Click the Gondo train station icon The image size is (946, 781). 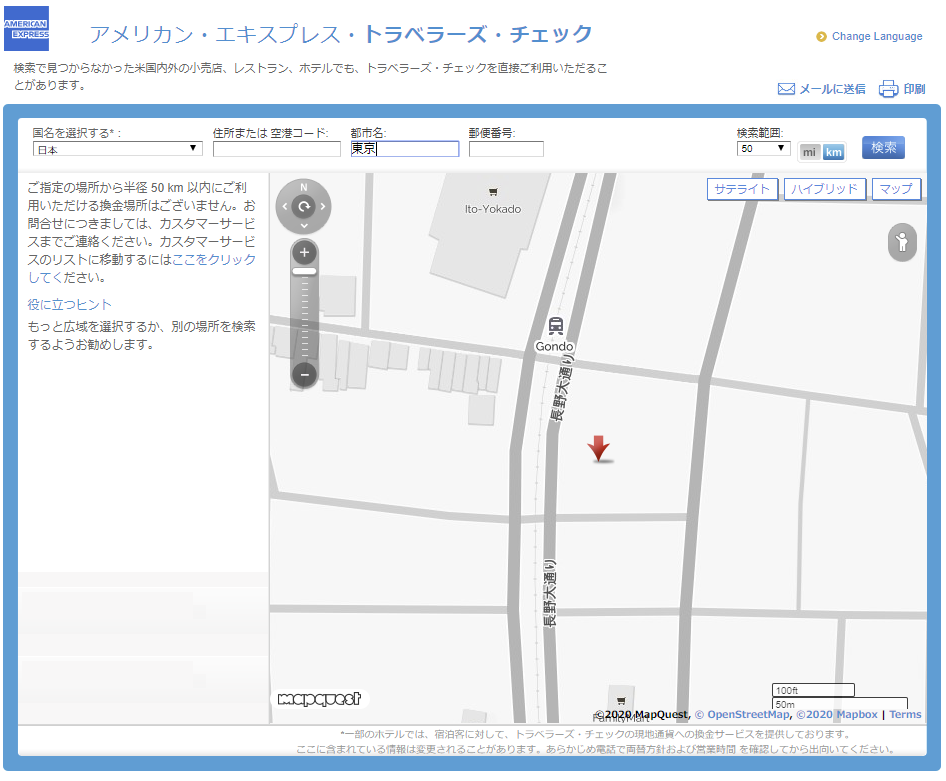pos(556,326)
